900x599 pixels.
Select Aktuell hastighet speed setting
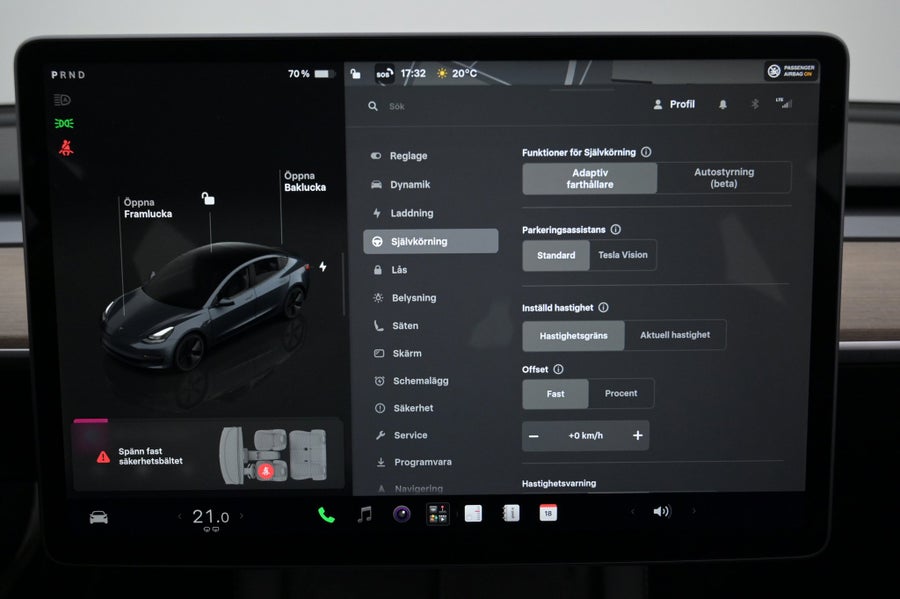tap(675, 335)
